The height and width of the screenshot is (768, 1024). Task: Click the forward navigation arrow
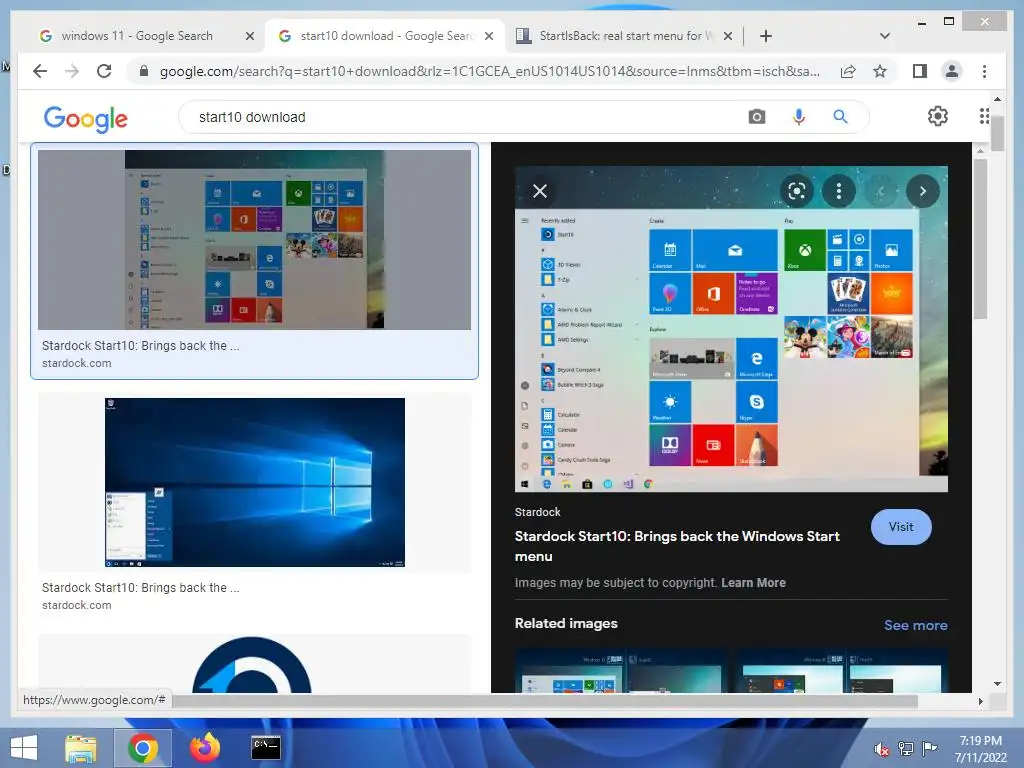pos(72,71)
